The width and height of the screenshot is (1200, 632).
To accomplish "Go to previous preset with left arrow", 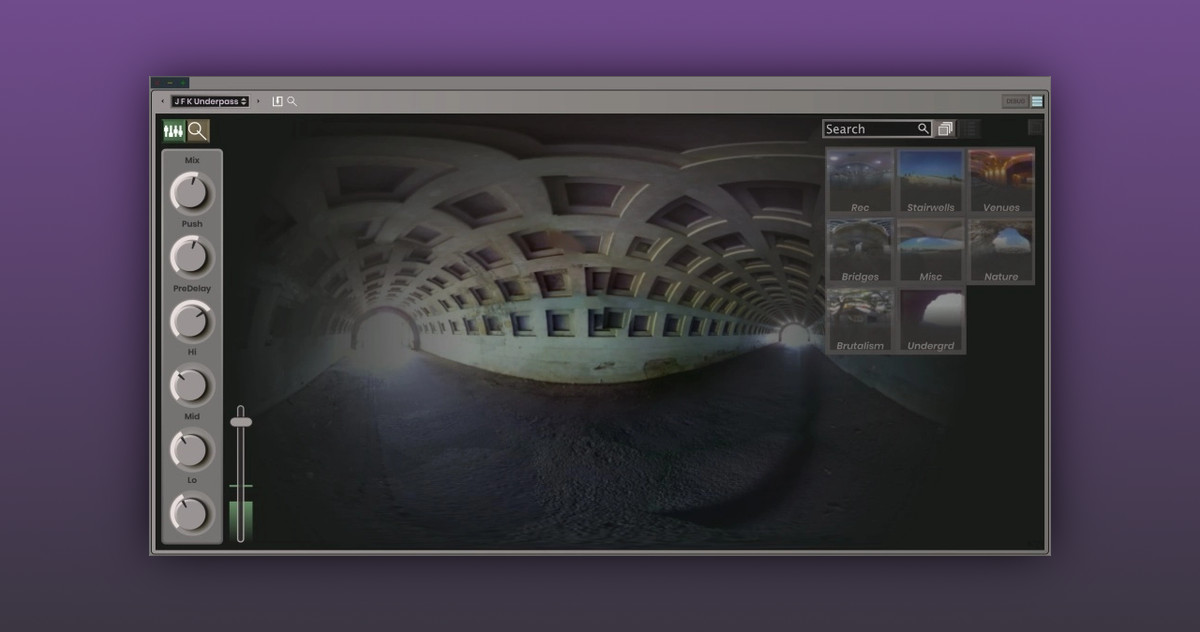I will [163, 101].
